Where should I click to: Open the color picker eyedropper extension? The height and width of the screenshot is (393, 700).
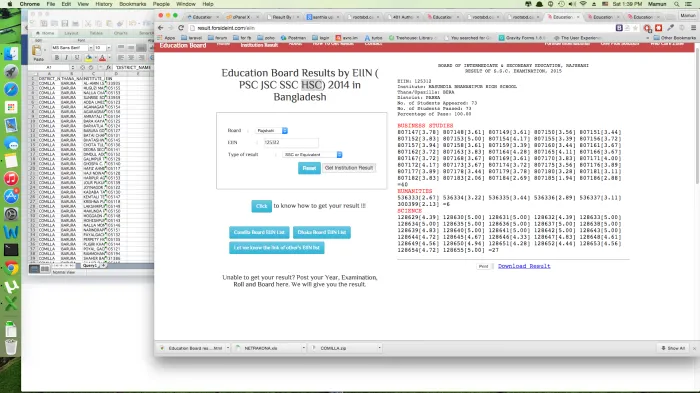(670, 28)
